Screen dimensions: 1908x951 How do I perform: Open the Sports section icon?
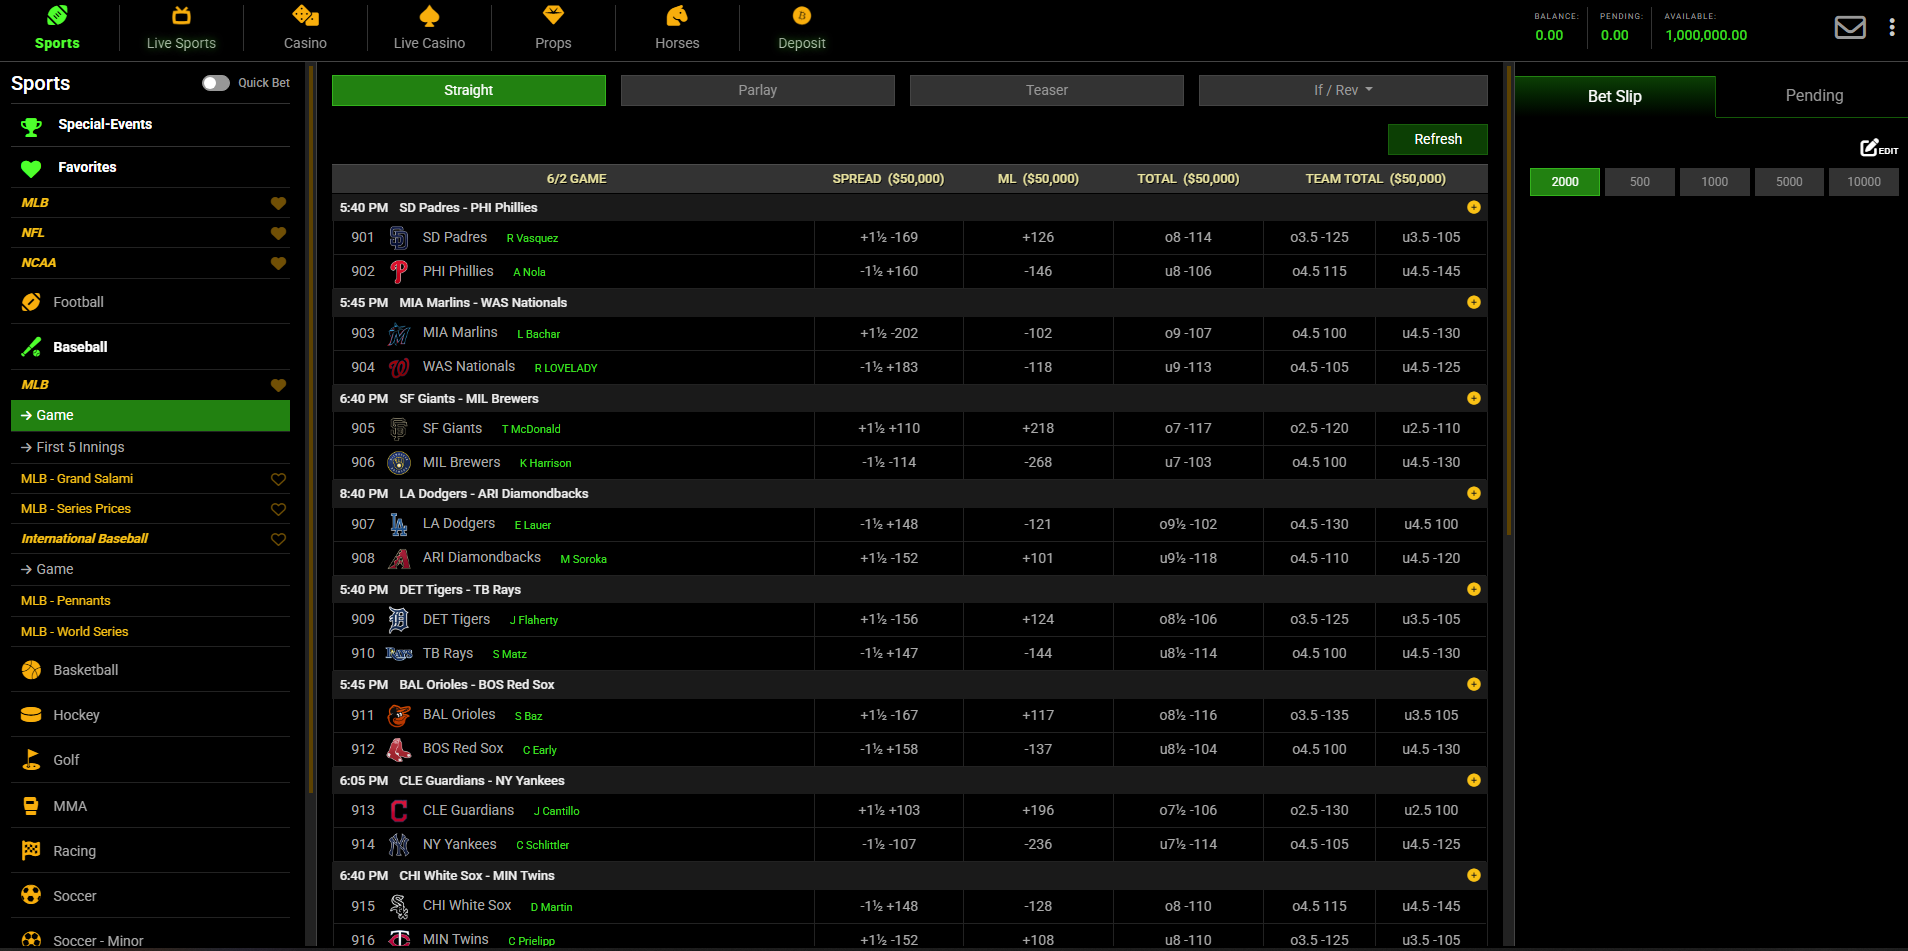(x=57, y=16)
